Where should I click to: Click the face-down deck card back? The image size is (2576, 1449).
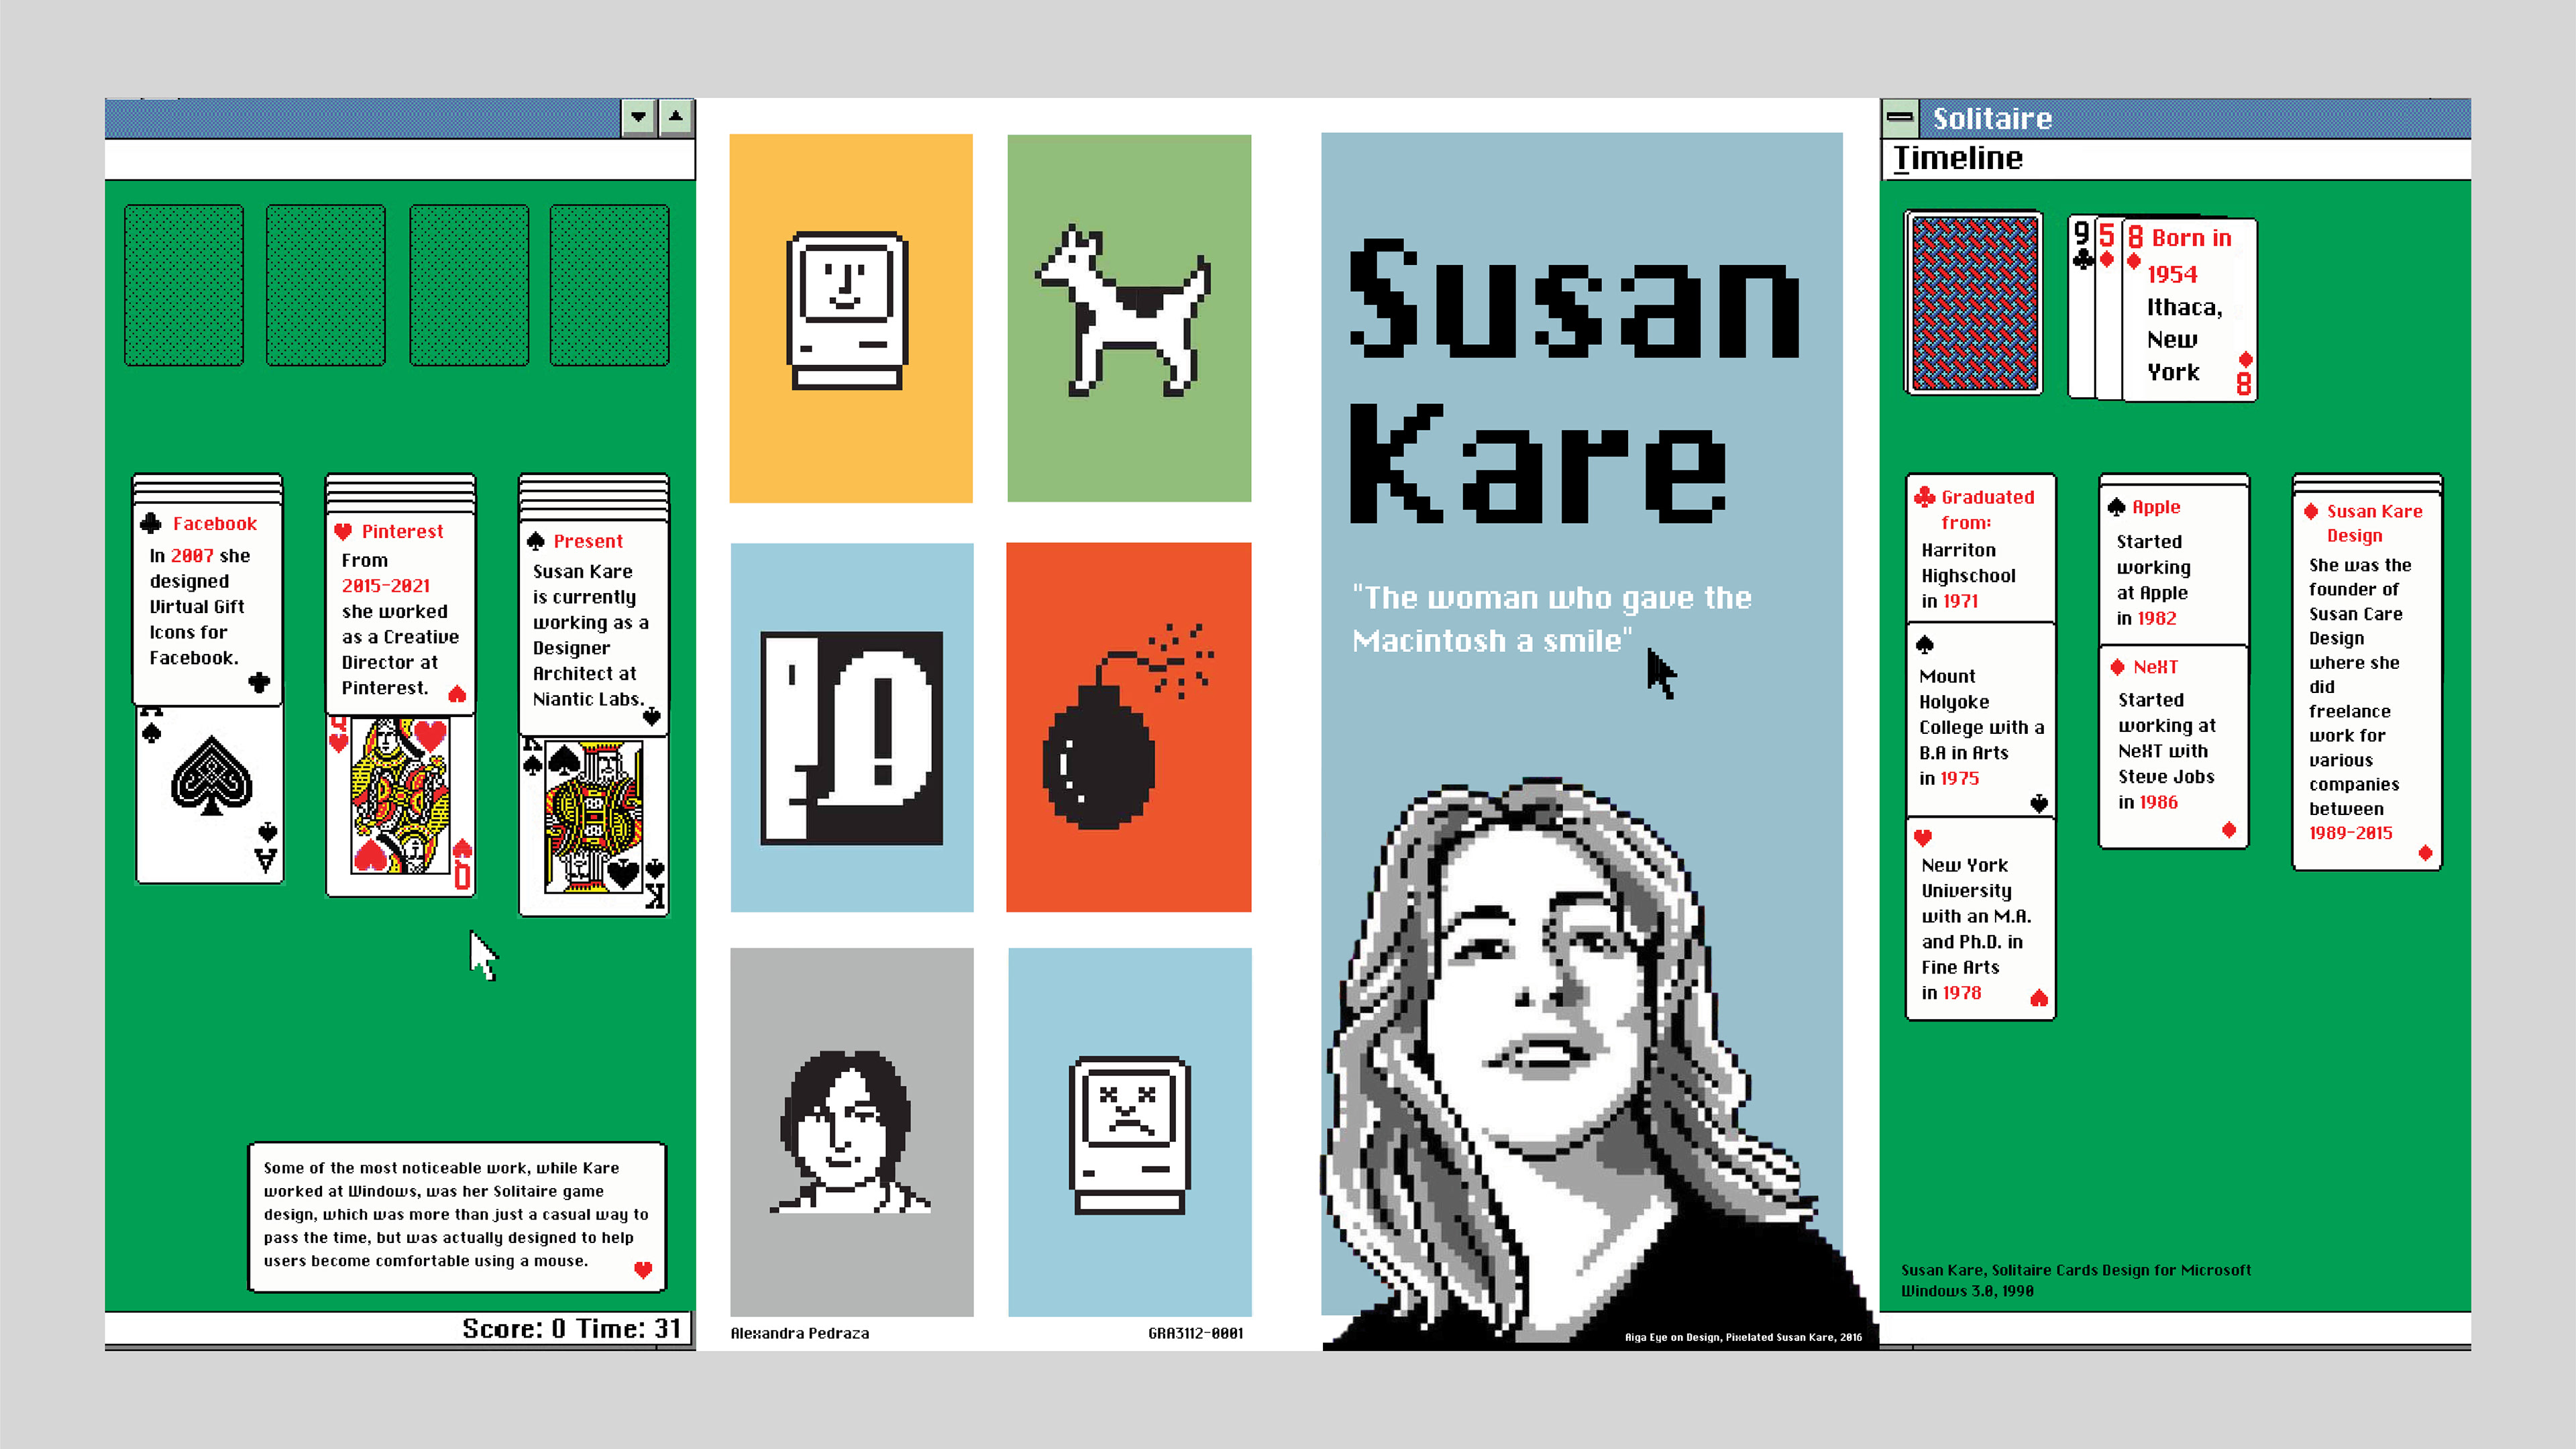(x=1974, y=303)
